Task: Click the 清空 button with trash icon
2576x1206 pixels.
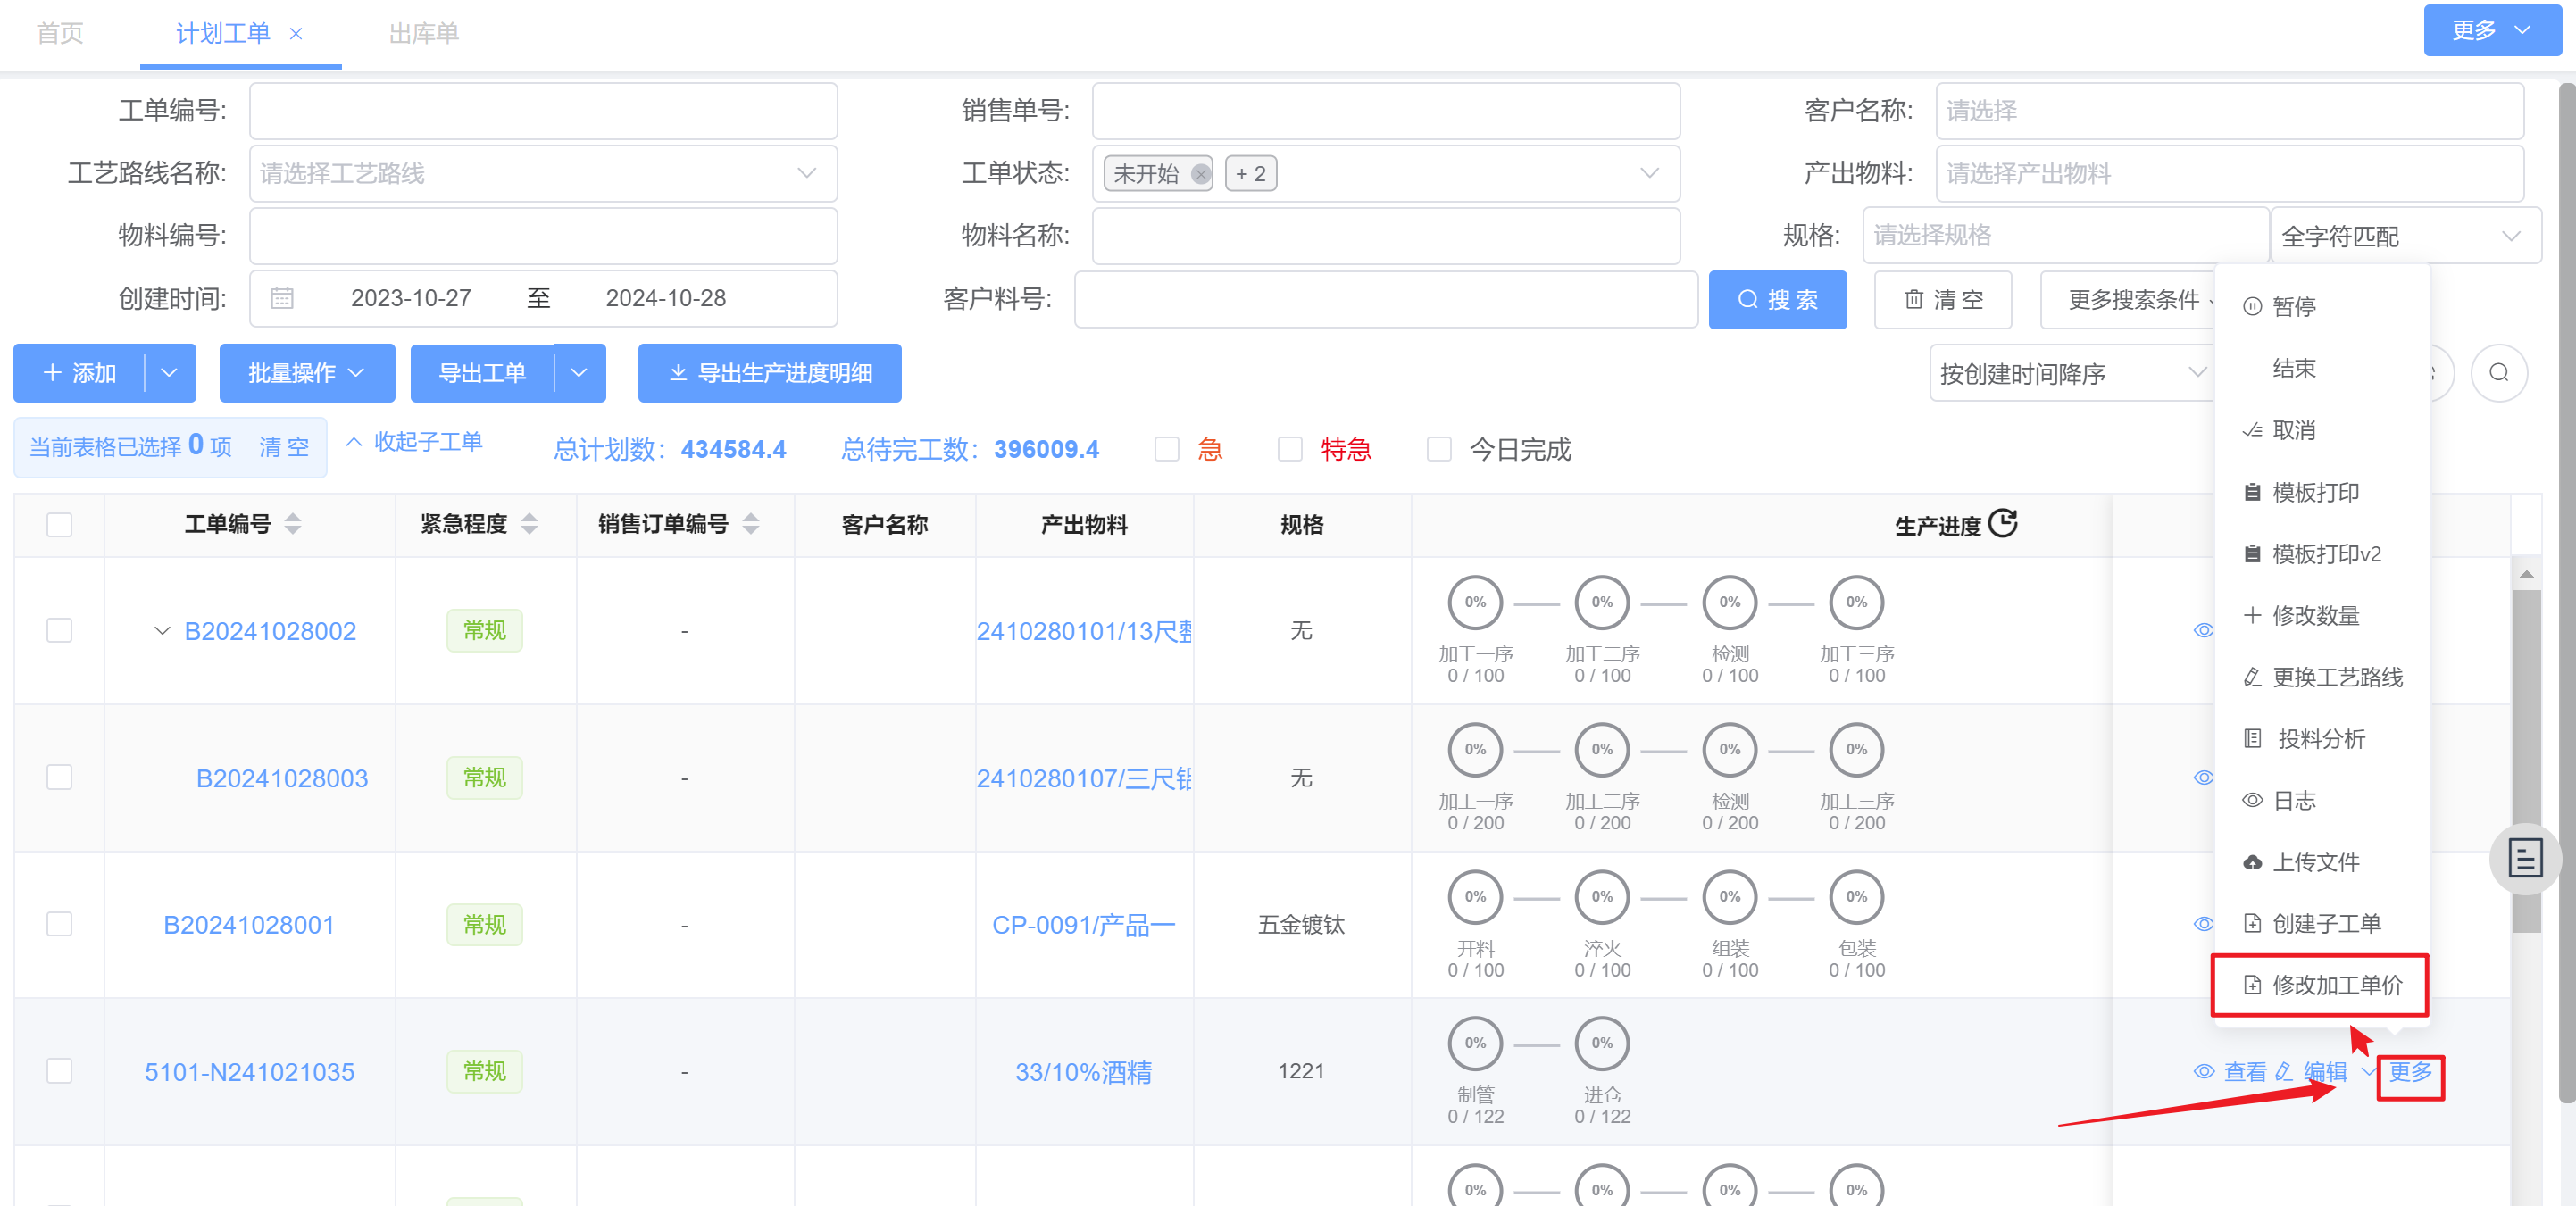Action: [x=1942, y=299]
